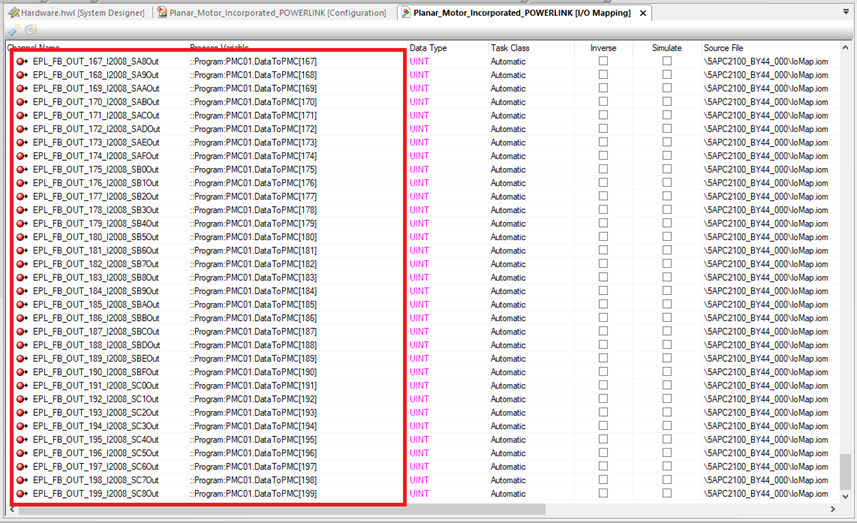
Task: Enable Inverse checkbox for EPL_FB_OUT_167 row
Action: (x=603, y=62)
